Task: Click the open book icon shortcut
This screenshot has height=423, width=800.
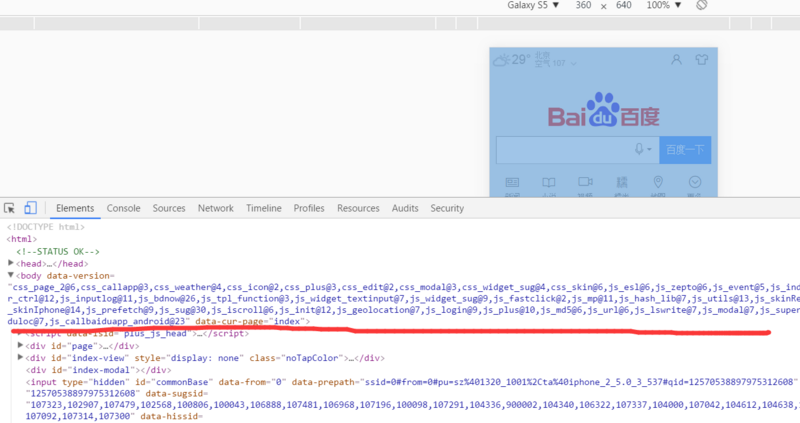Action: coord(548,182)
